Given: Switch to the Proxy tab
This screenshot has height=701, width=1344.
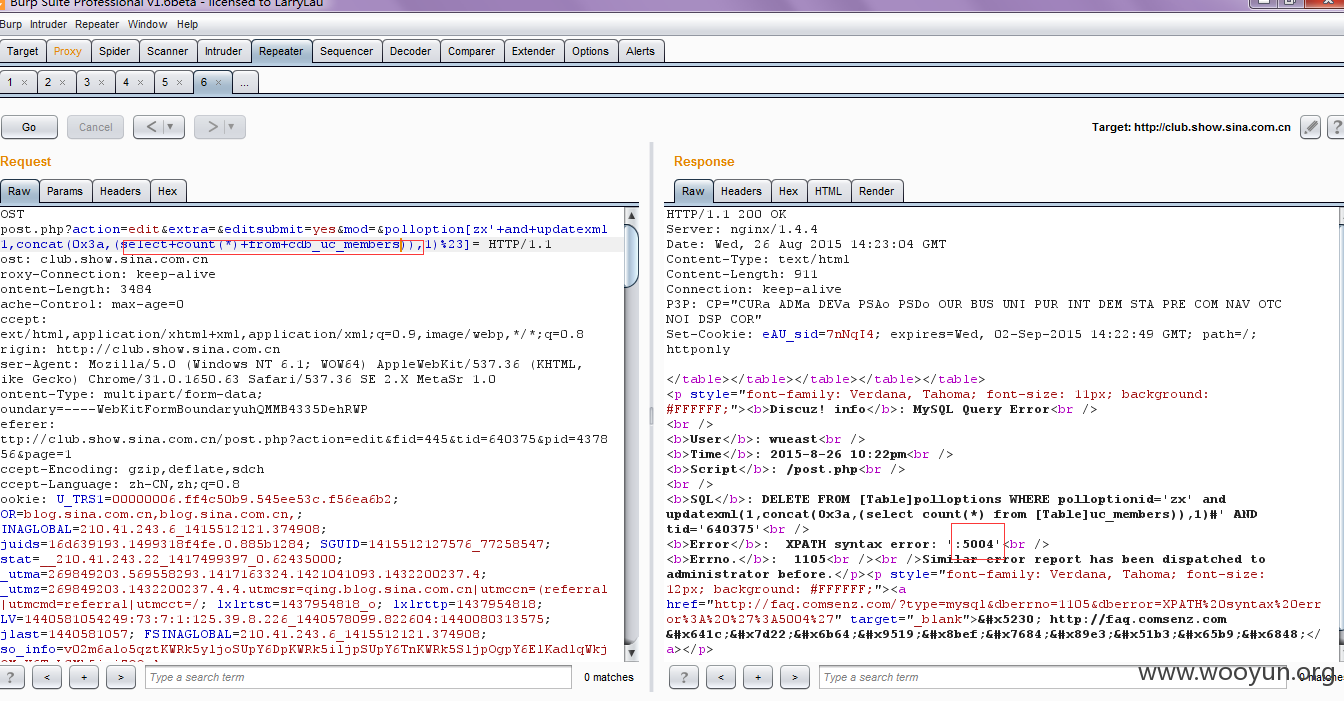Looking at the screenshot, I should click(68, 51).
